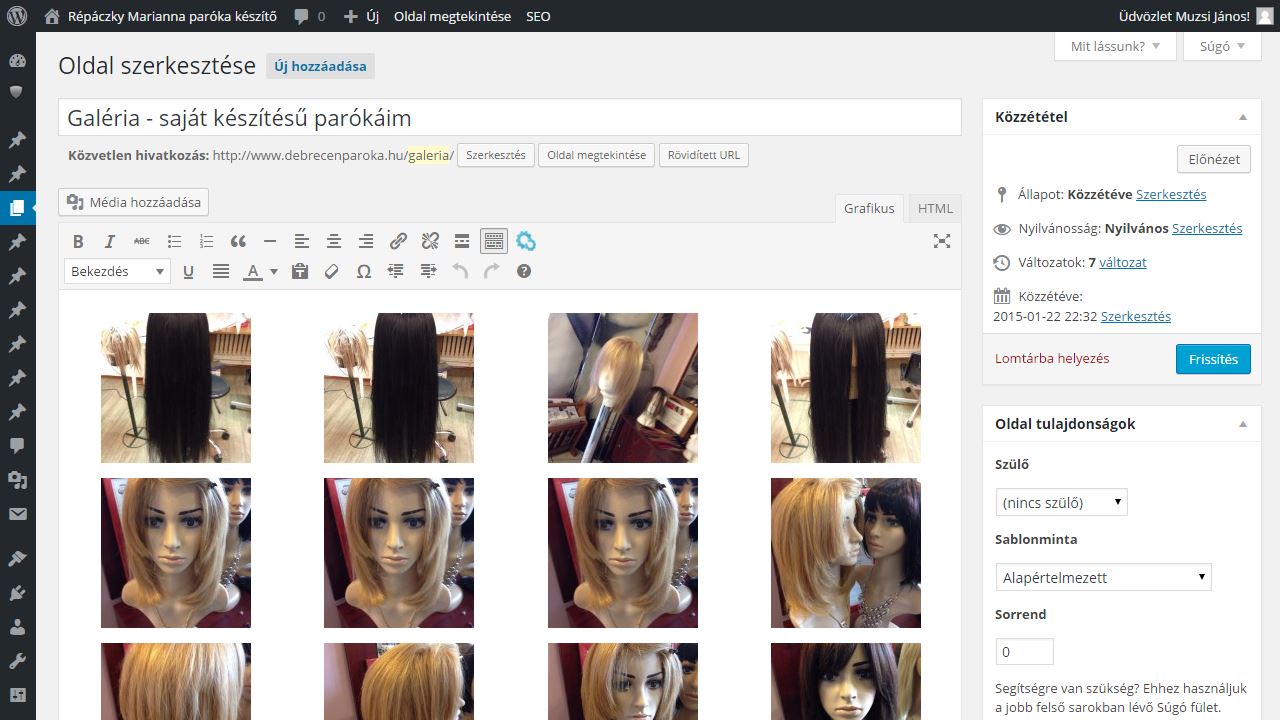1280x720 pixels.
Task: Open the Szülő parent page dropdown
Action: pos(1061,503)
